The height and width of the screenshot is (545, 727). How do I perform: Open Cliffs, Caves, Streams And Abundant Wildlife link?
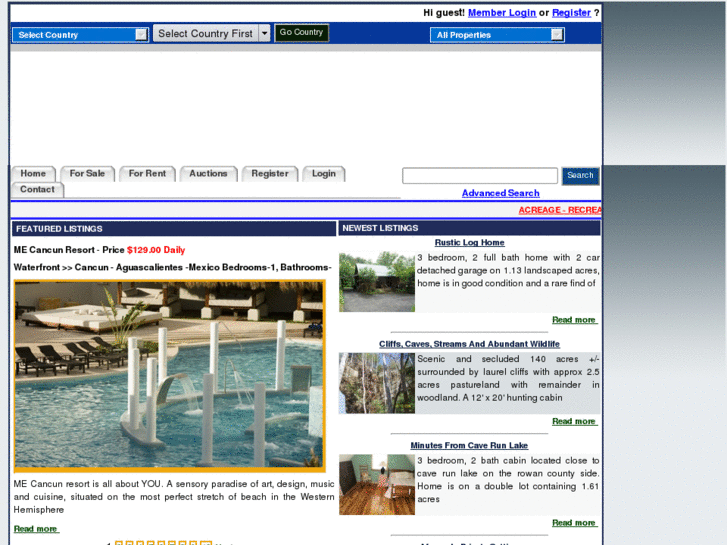[x=469, y=344]
